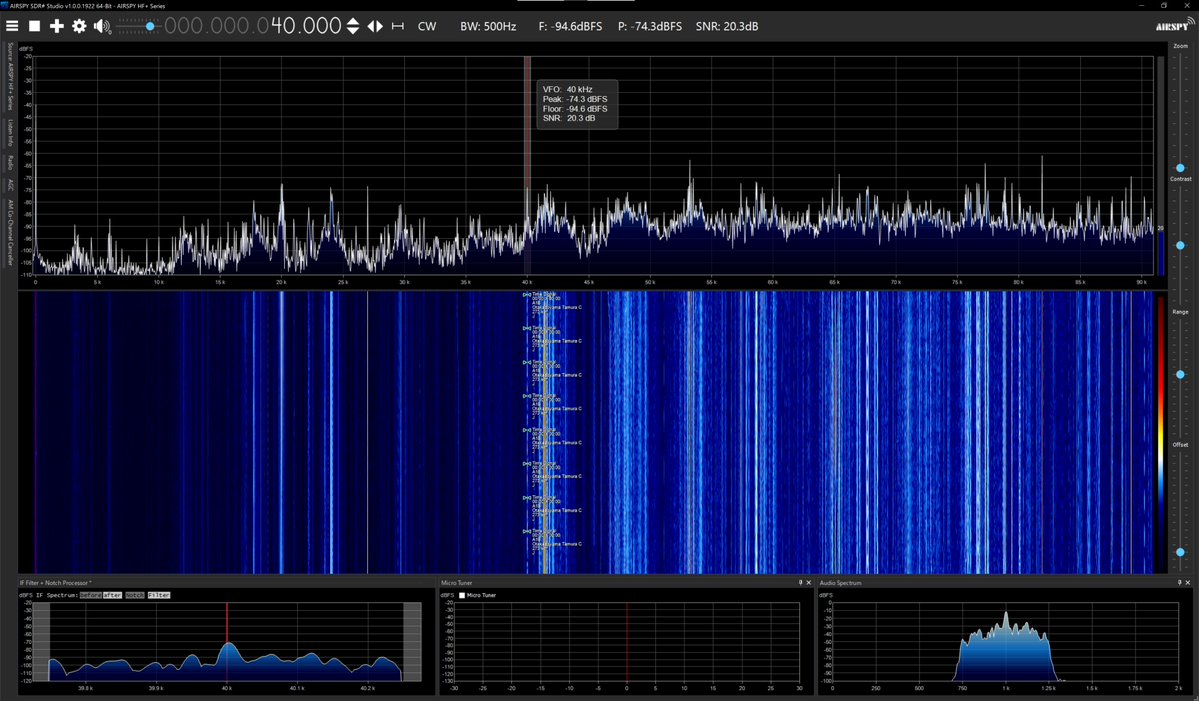1199x701 pixels.
Task: Open the AM Co-Channel Canceller side tab
Action: [x=10, y=232]
